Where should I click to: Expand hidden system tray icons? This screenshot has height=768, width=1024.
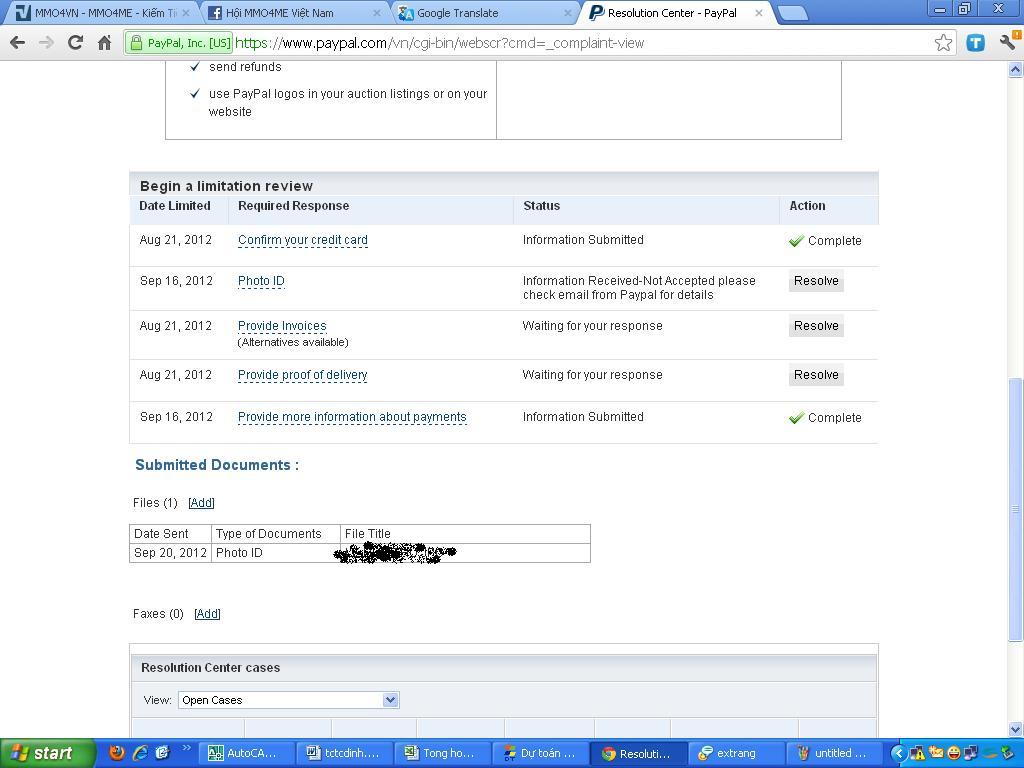899,754
